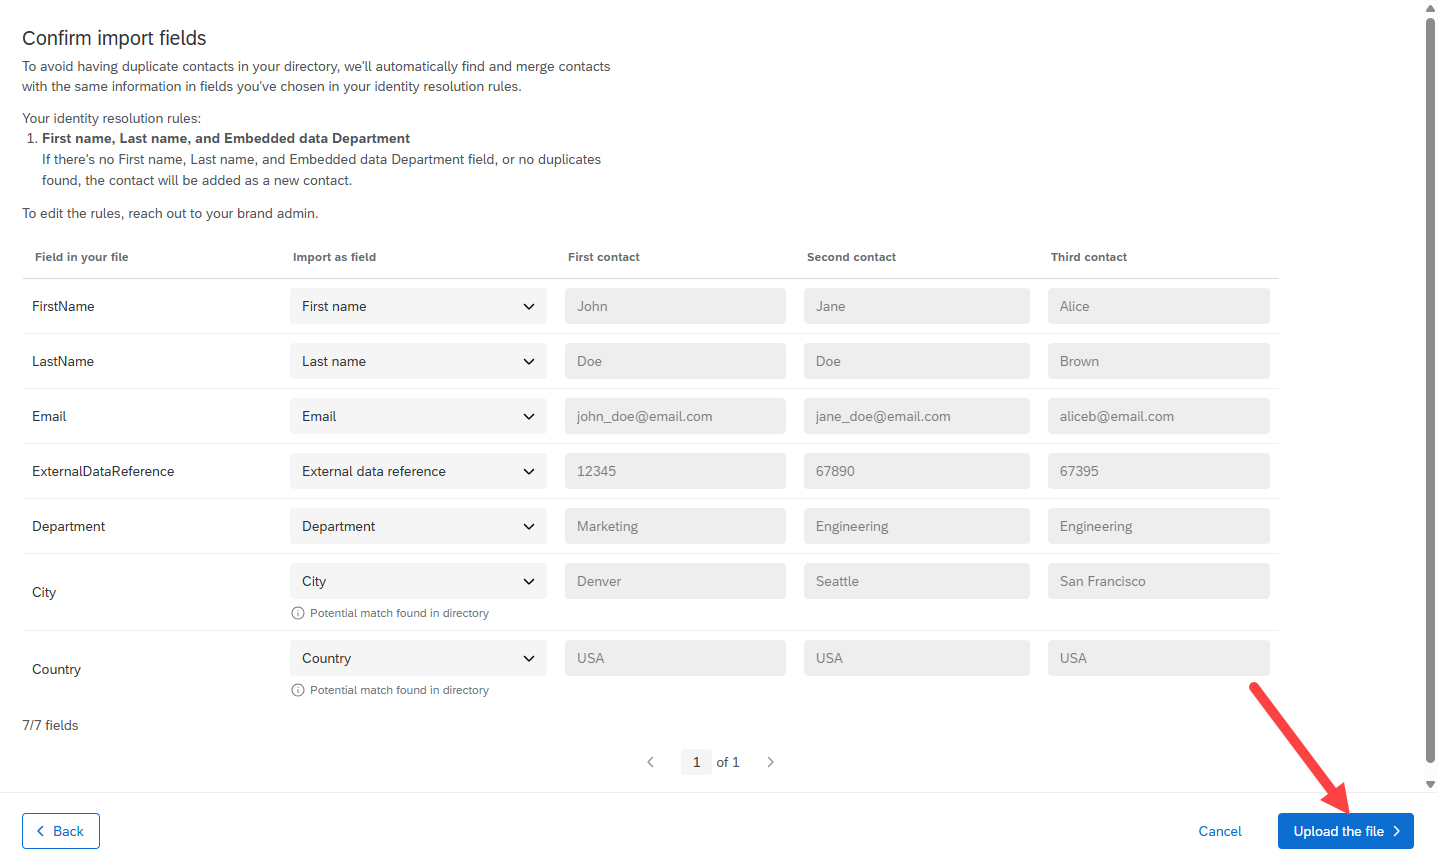The height and width of the screenshot is (856, 1441).
Task: Click the first contact sample field showing John
Action: point(675,306)
